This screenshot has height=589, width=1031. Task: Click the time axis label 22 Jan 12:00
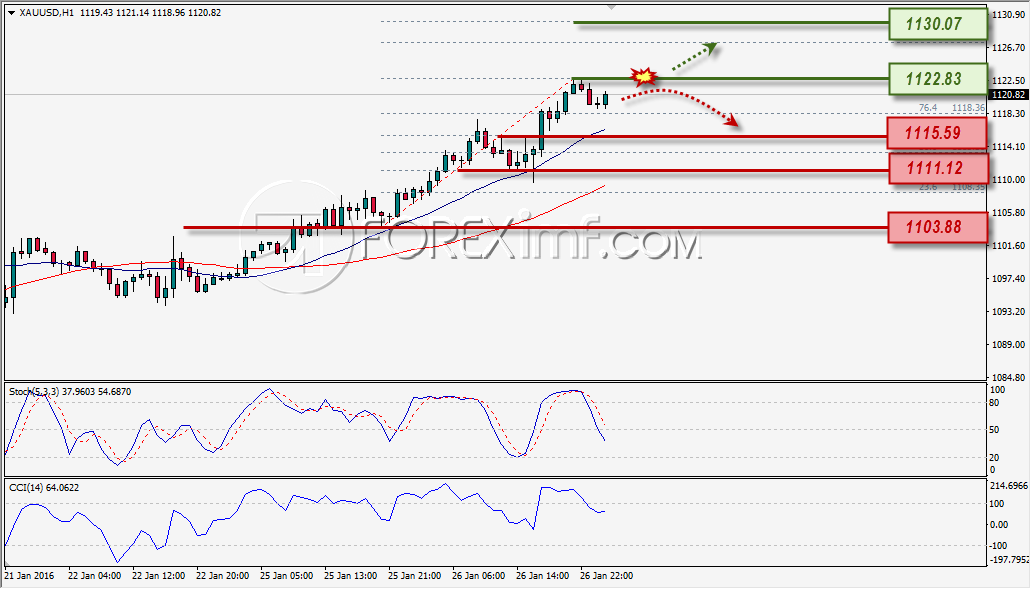(x=158, y=576)
